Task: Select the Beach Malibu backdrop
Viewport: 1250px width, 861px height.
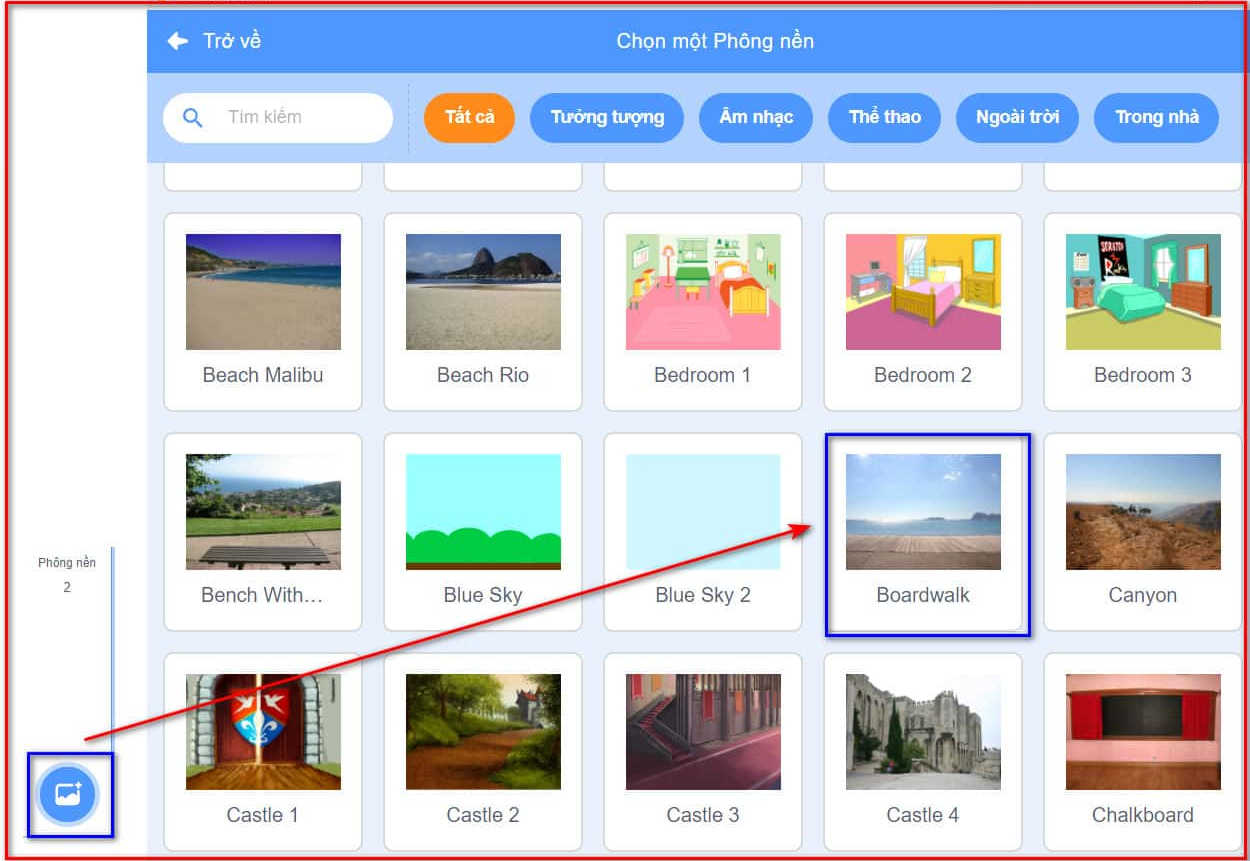Action: click(263, 293)
